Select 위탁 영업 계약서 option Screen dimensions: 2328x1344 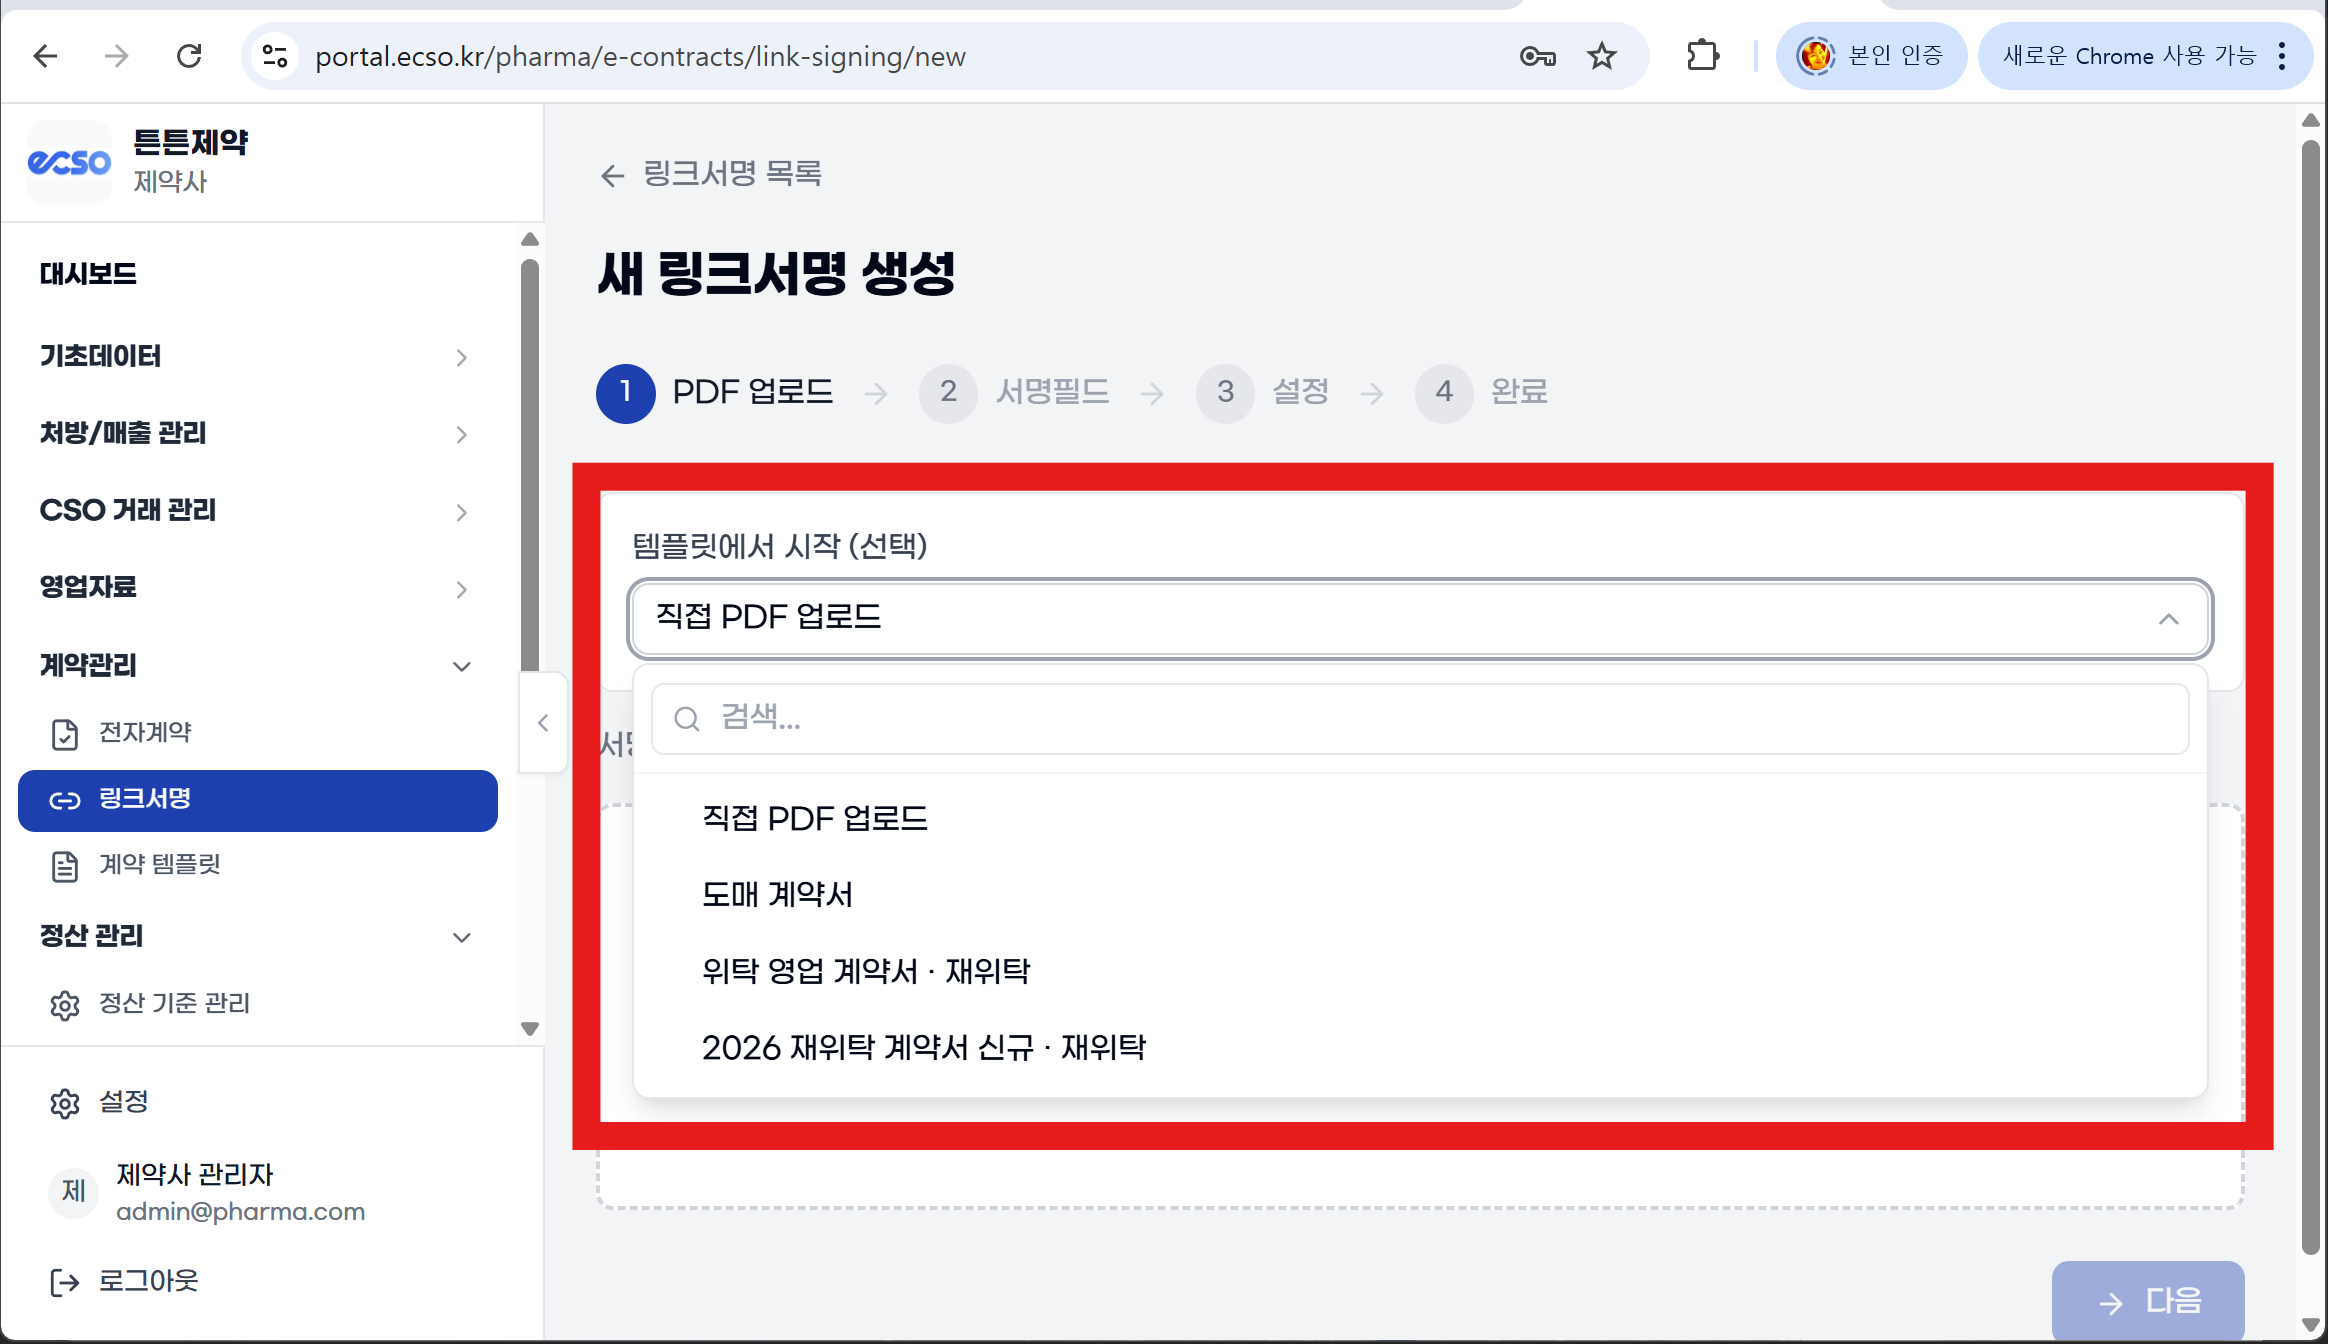coord(866,971)
